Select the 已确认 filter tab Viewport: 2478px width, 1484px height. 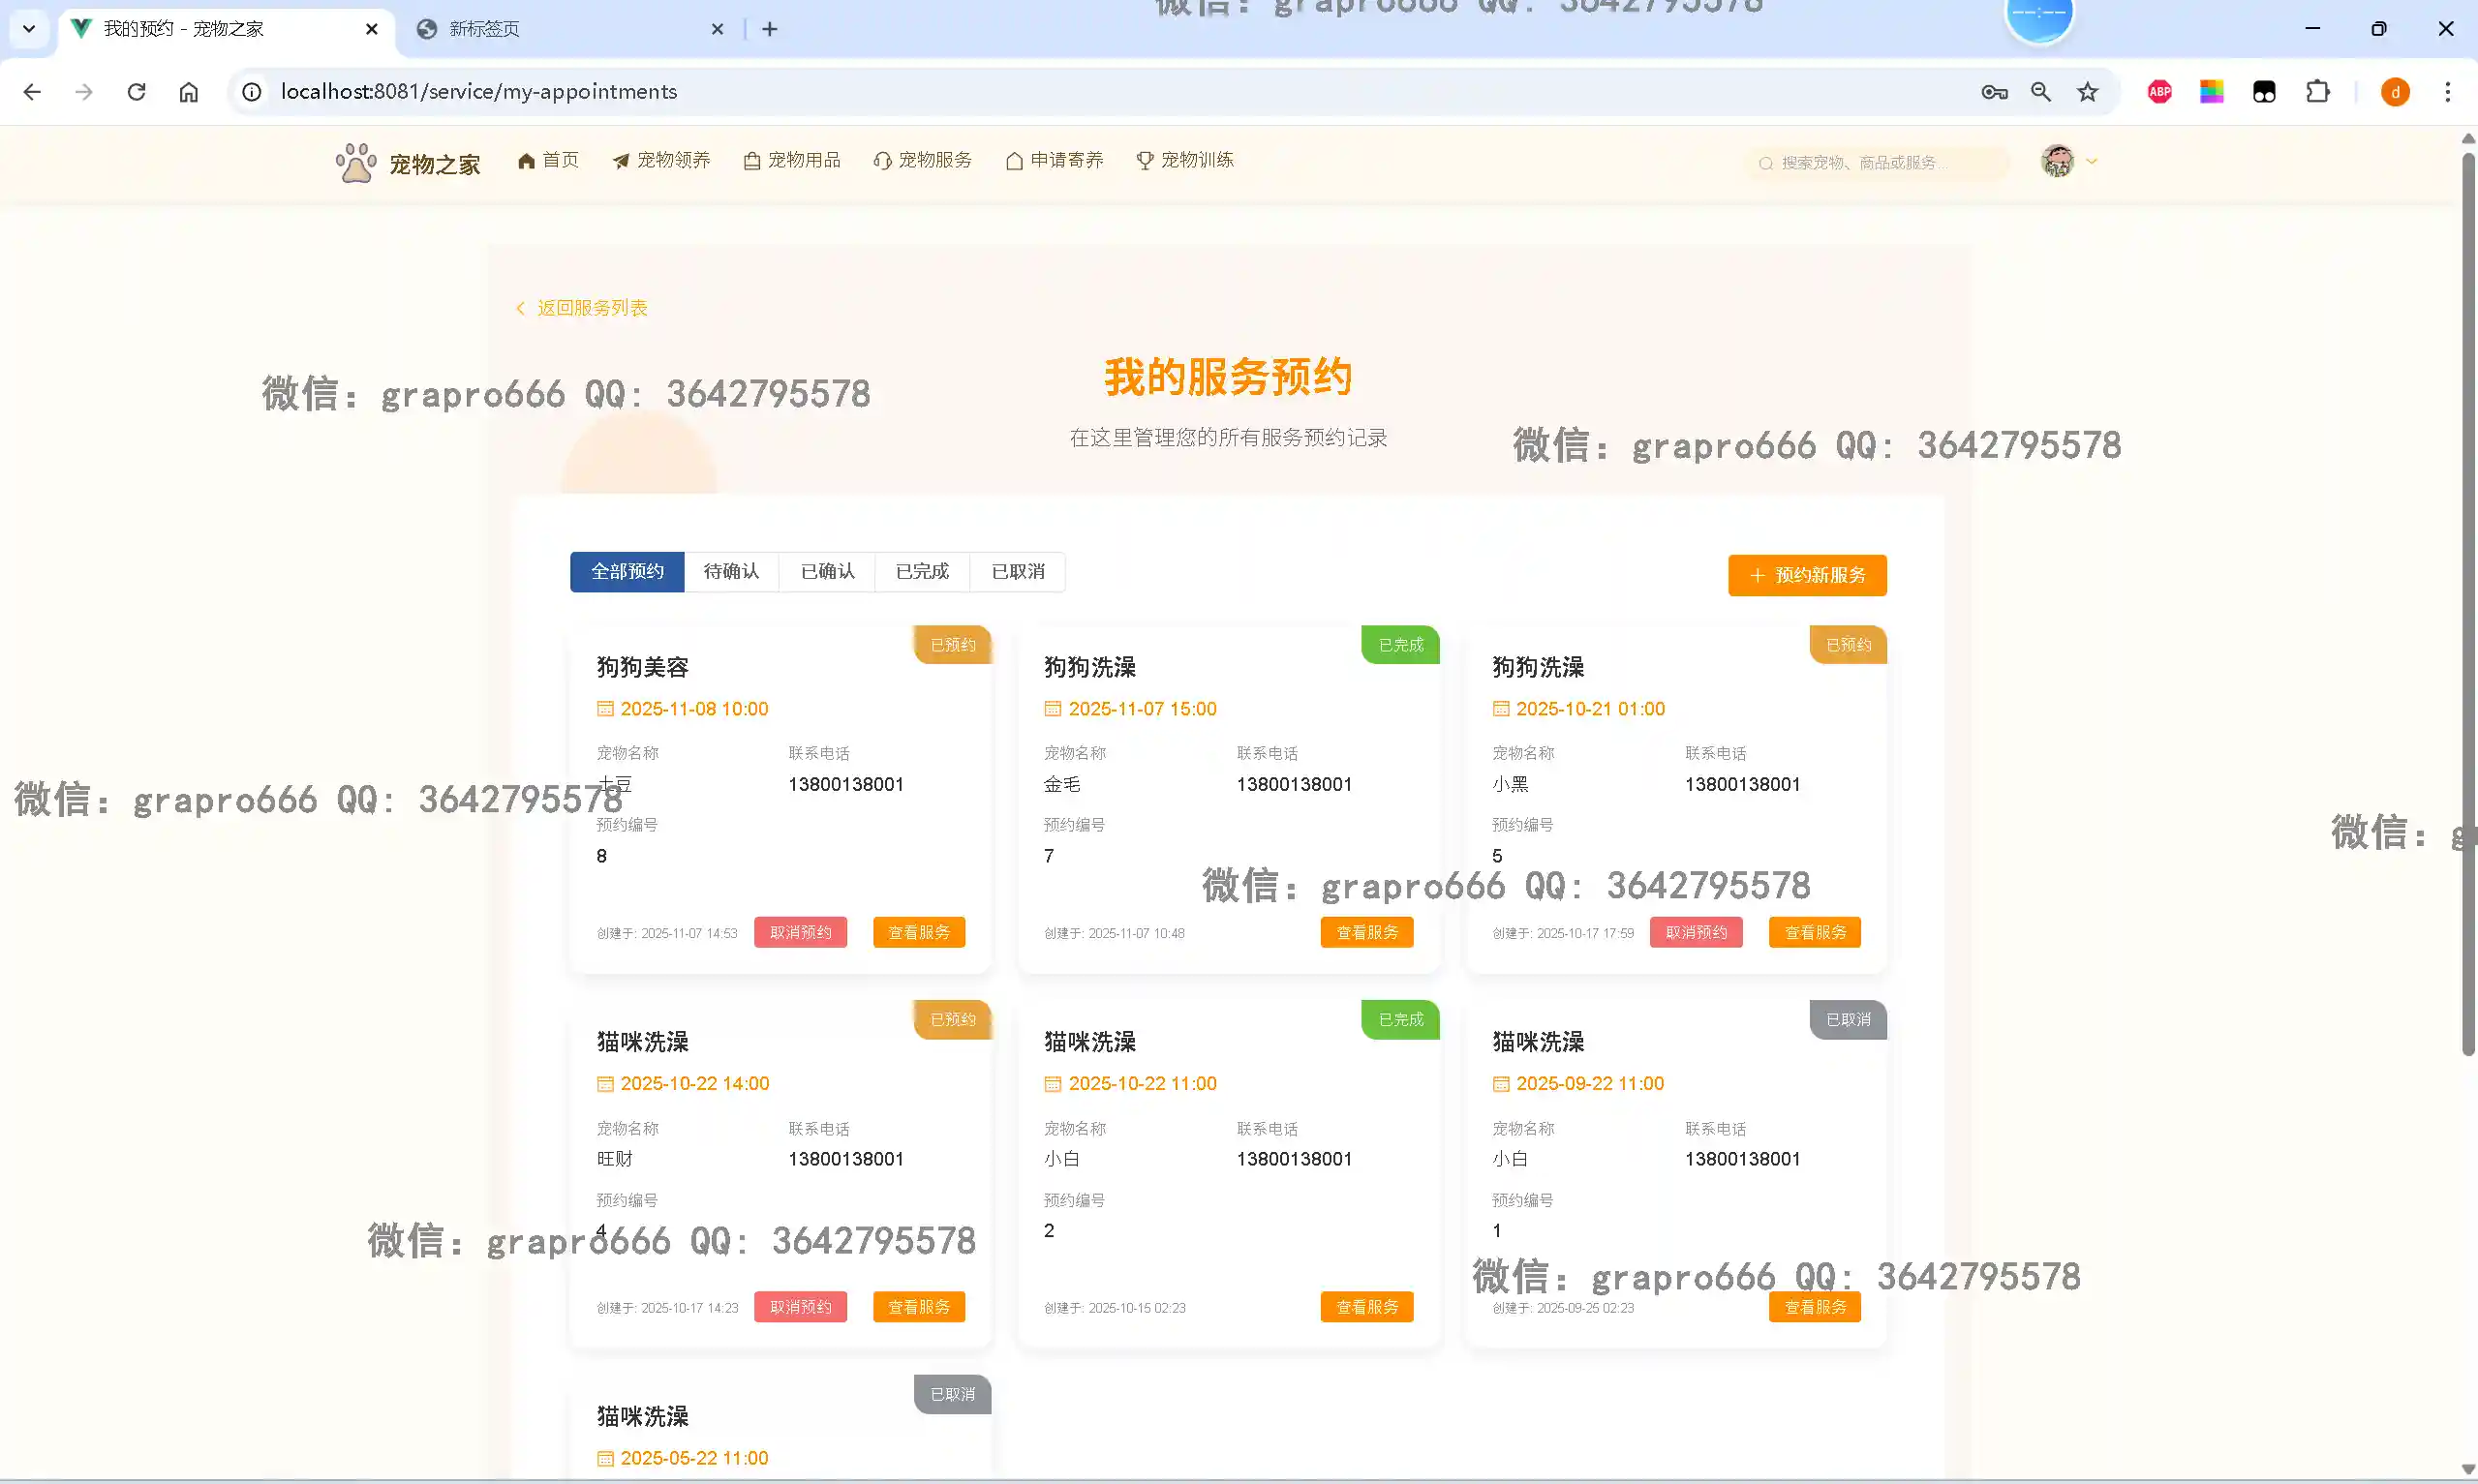click(827, 572)
